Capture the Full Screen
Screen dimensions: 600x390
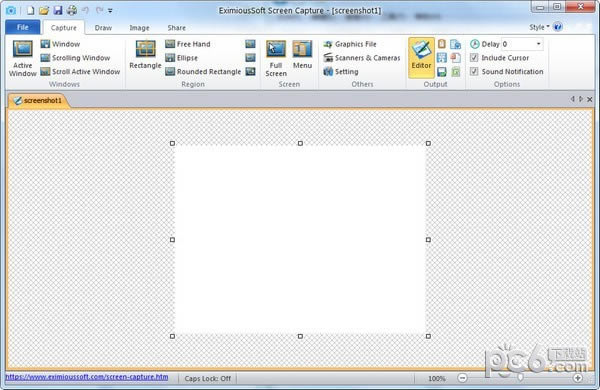point(276,58)
